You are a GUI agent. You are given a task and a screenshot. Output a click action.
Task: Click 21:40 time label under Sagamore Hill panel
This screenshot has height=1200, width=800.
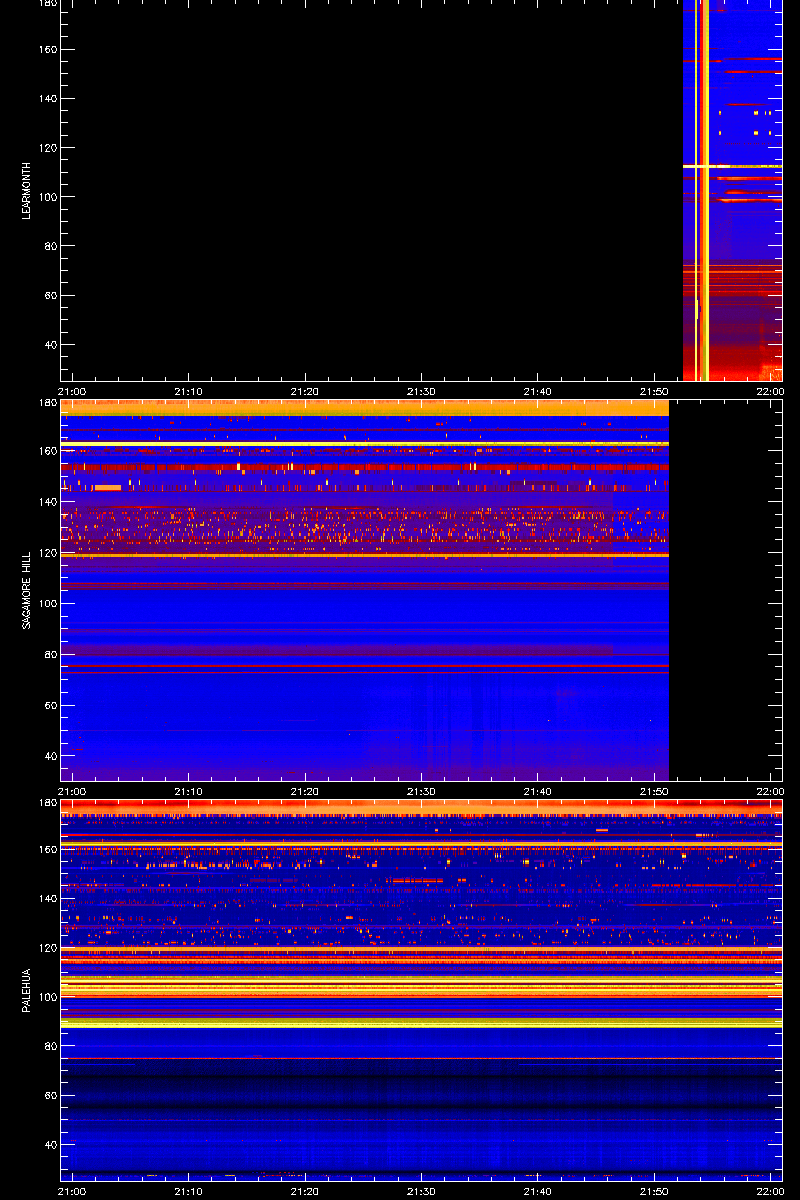pos(538,791)
